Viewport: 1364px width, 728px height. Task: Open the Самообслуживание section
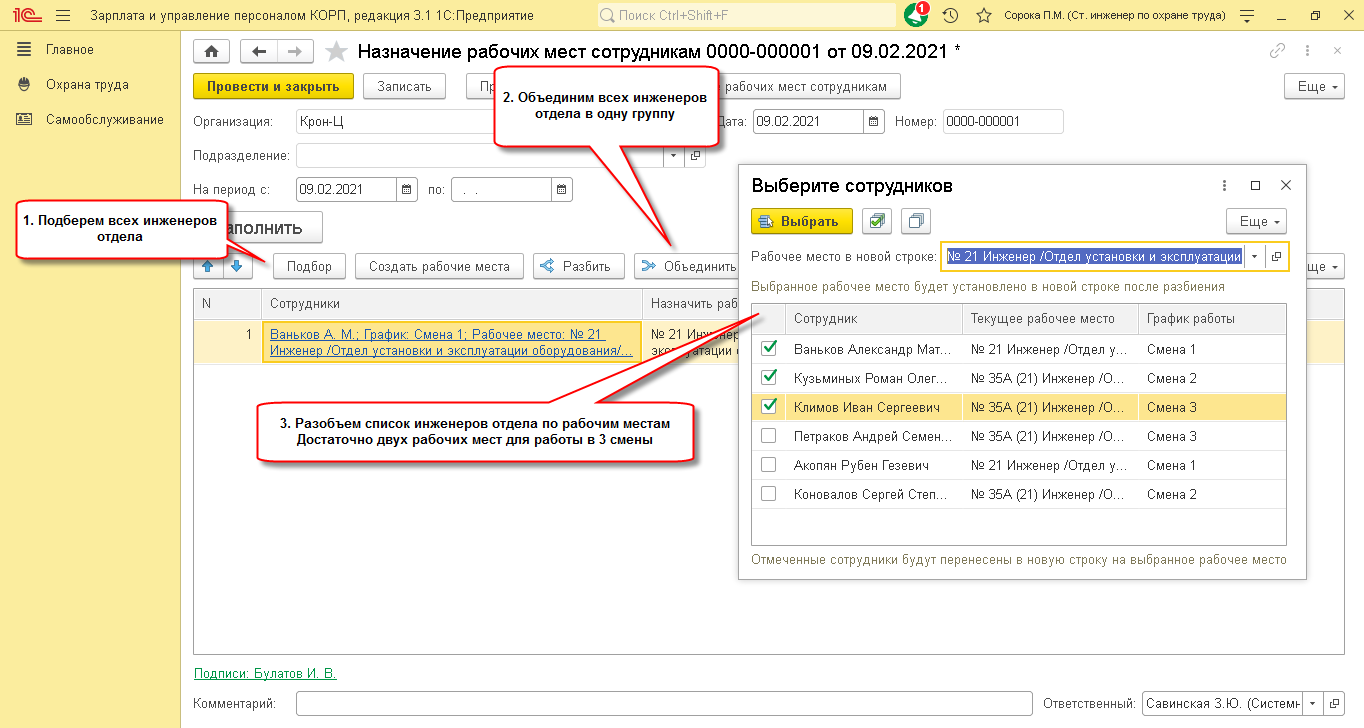pos(105,120)
